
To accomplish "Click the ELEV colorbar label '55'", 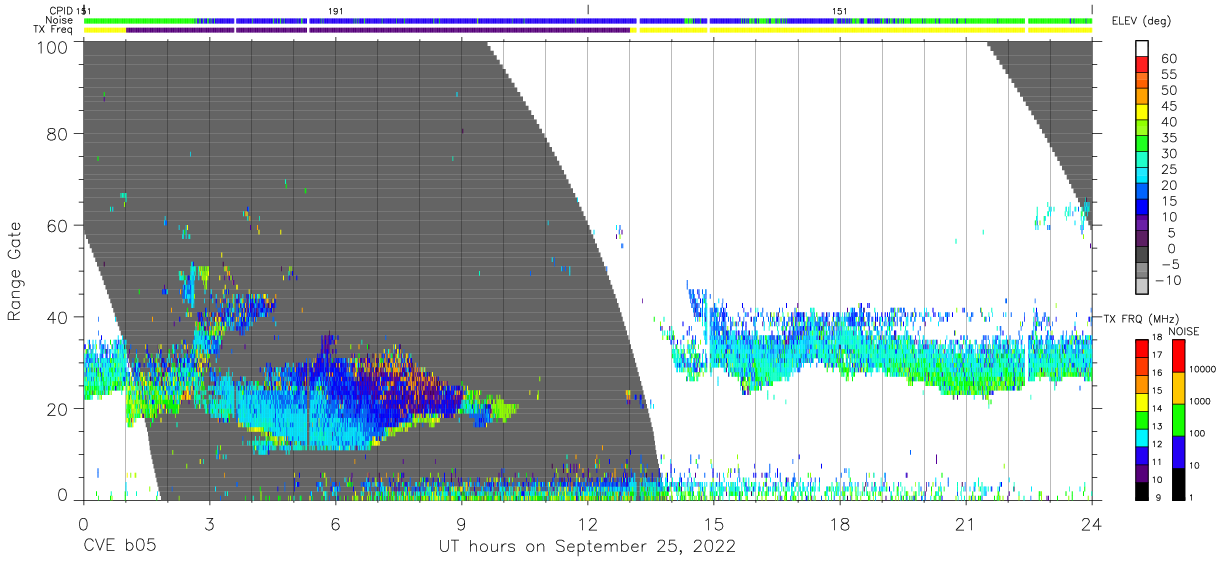I will click(x=1168, y=75).
